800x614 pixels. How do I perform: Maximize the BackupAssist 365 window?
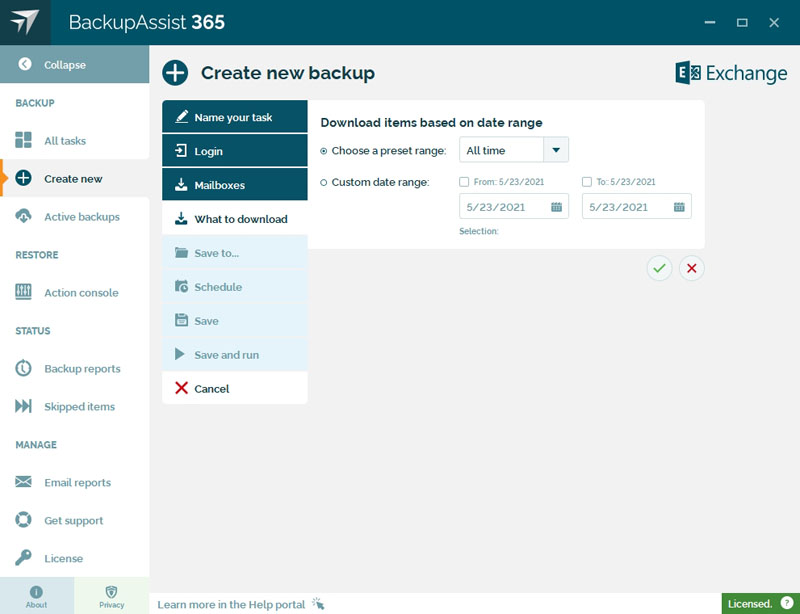[742, 22]
